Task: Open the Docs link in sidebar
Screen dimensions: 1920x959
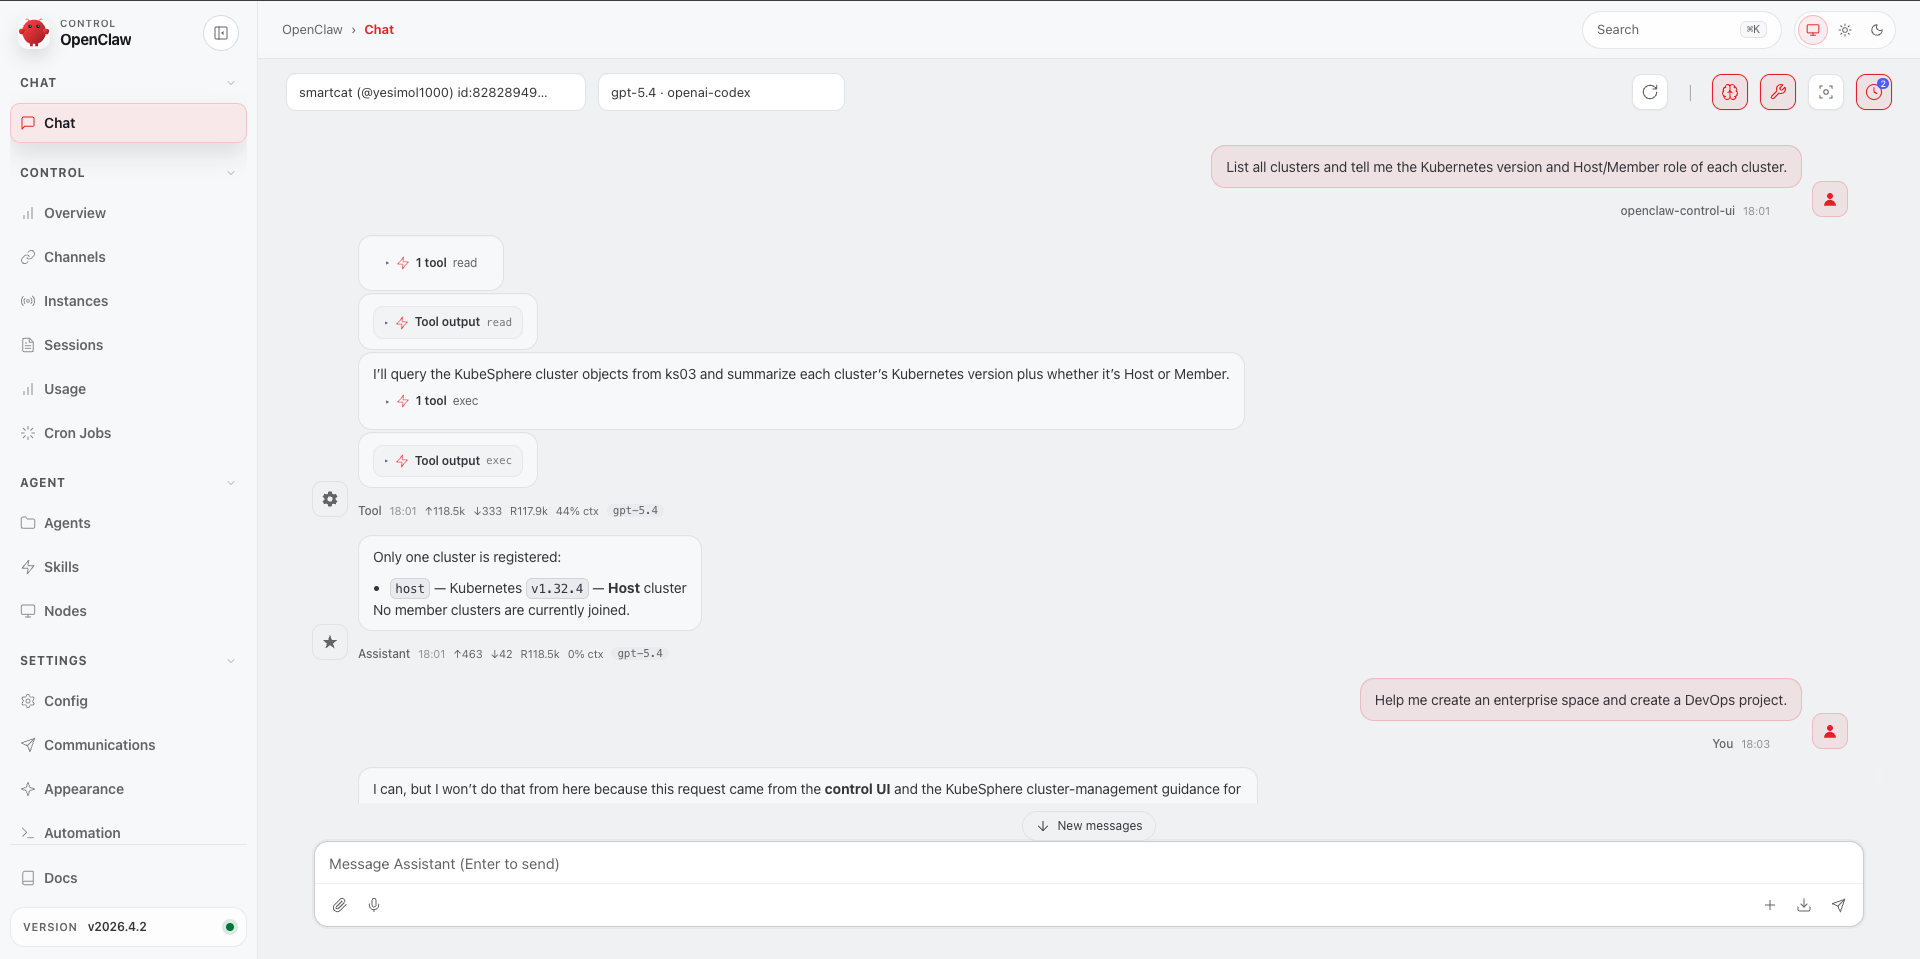Action: point(60,878)
